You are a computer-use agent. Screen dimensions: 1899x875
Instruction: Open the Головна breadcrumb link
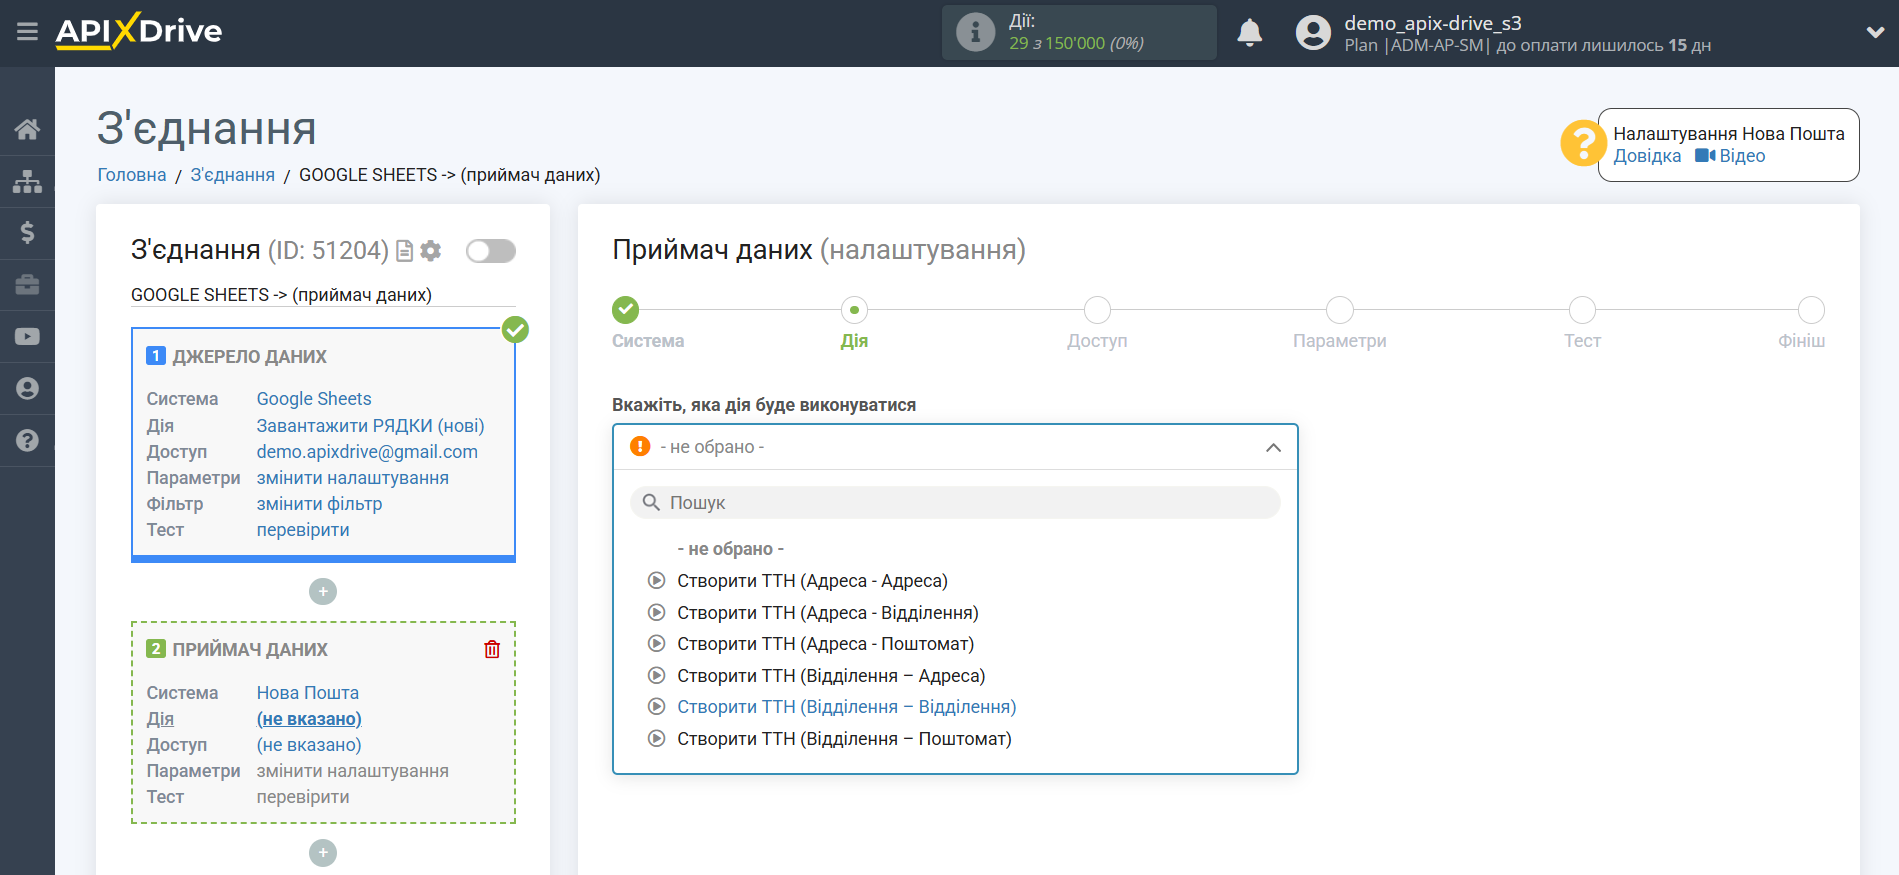point(132,175)
